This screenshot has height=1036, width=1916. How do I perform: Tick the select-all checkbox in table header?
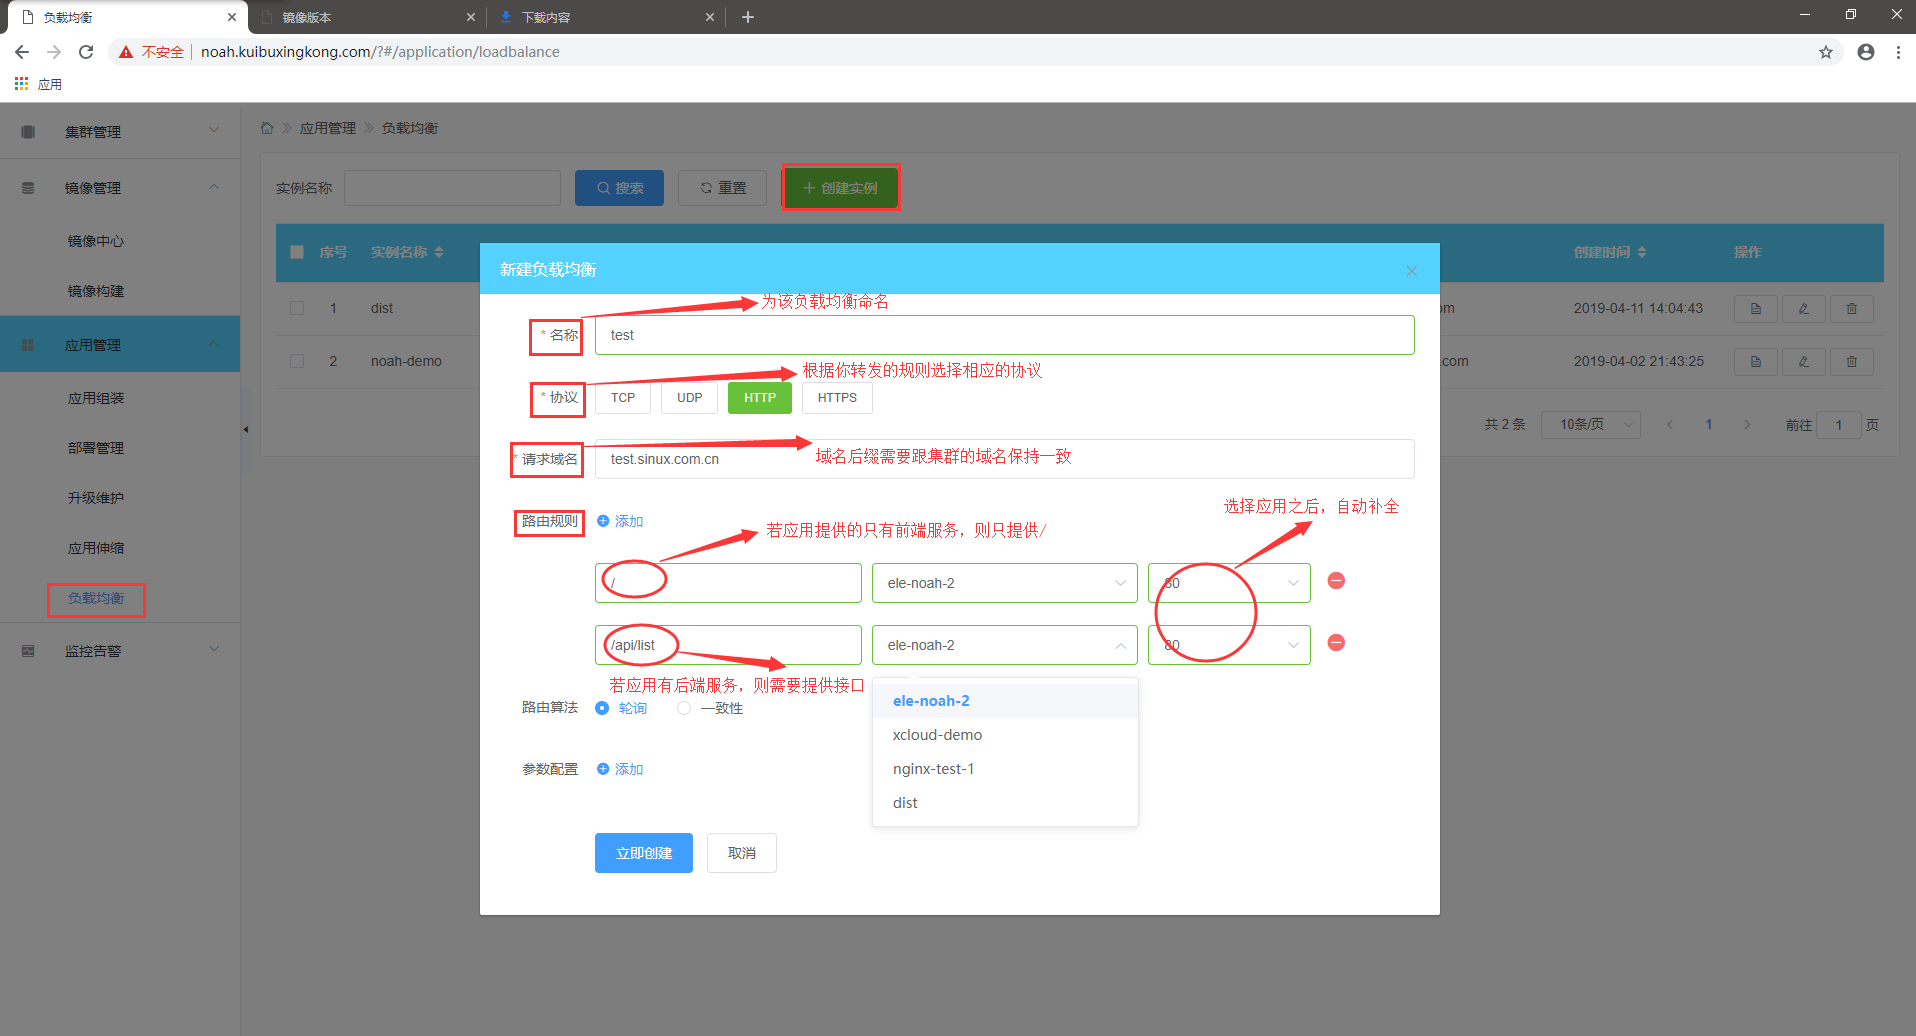297,252
